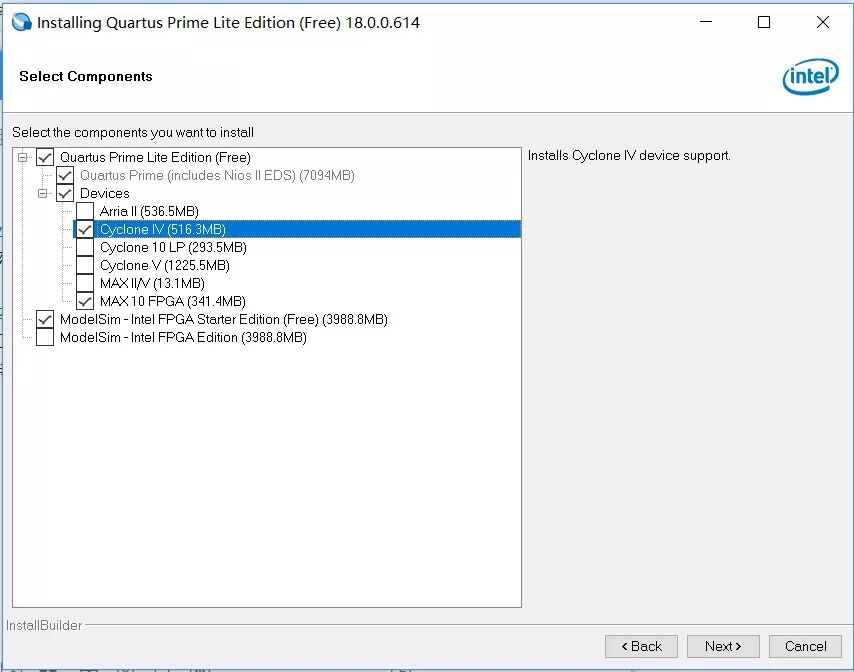
Task: Select the Cyclone 10 LP (293.5MB) row
Action: pos(173,247)
